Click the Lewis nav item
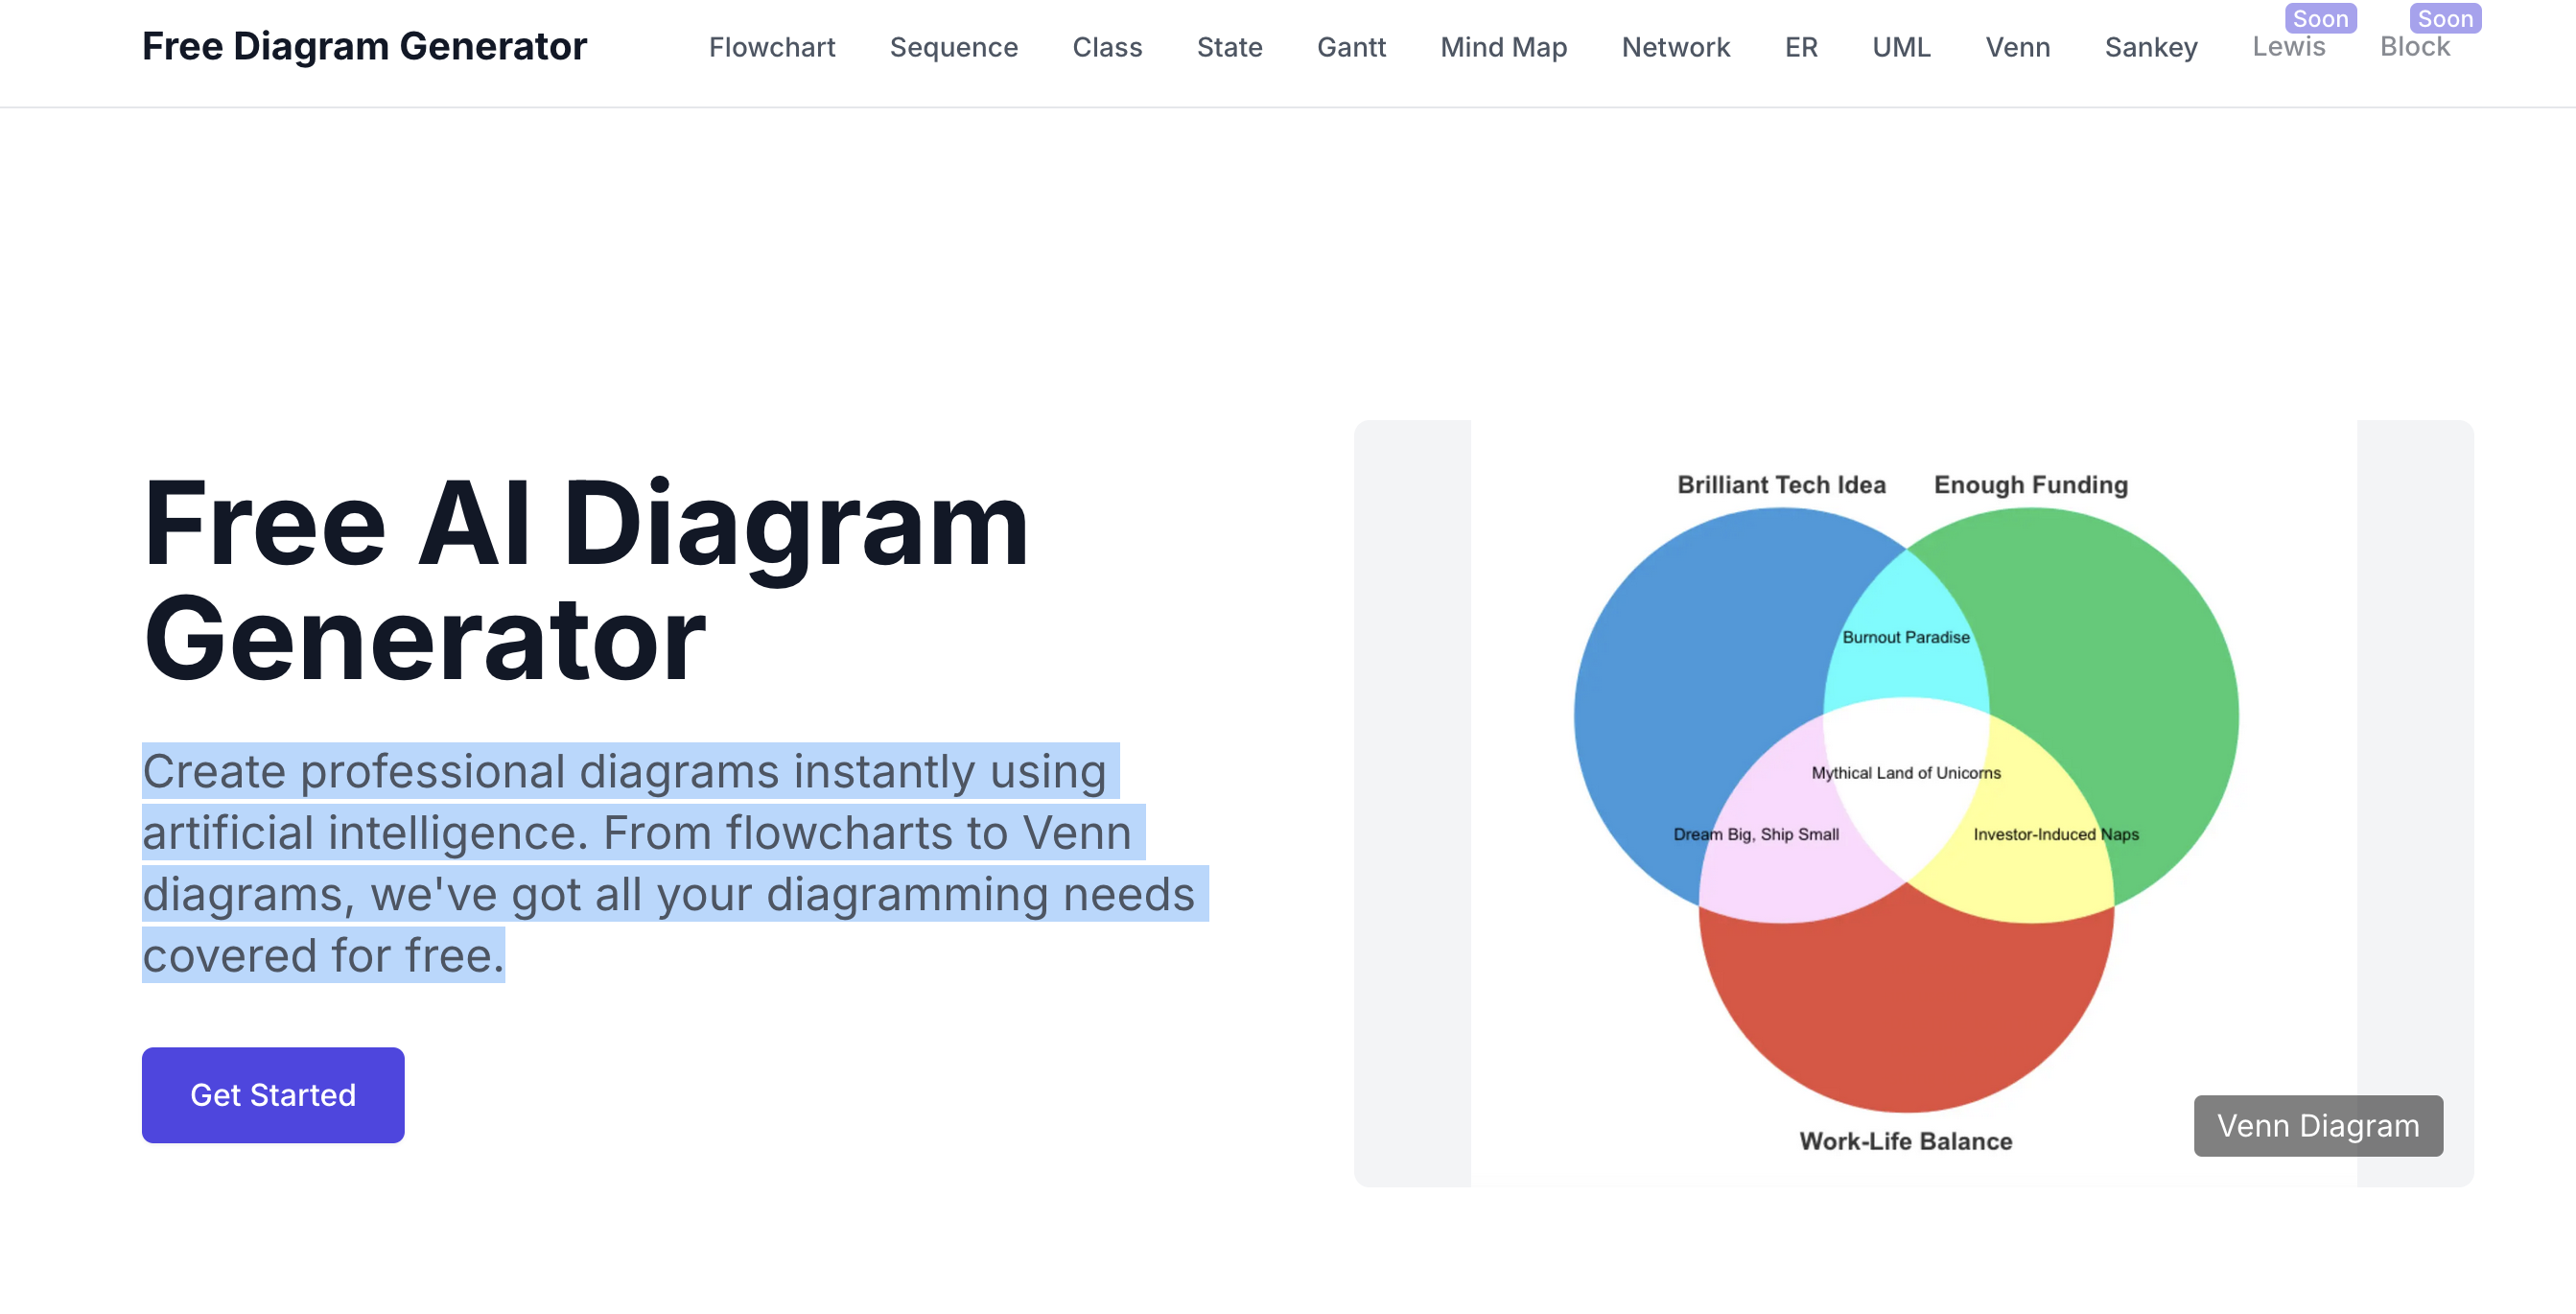The image size is (2576, 1314). 2288,47
